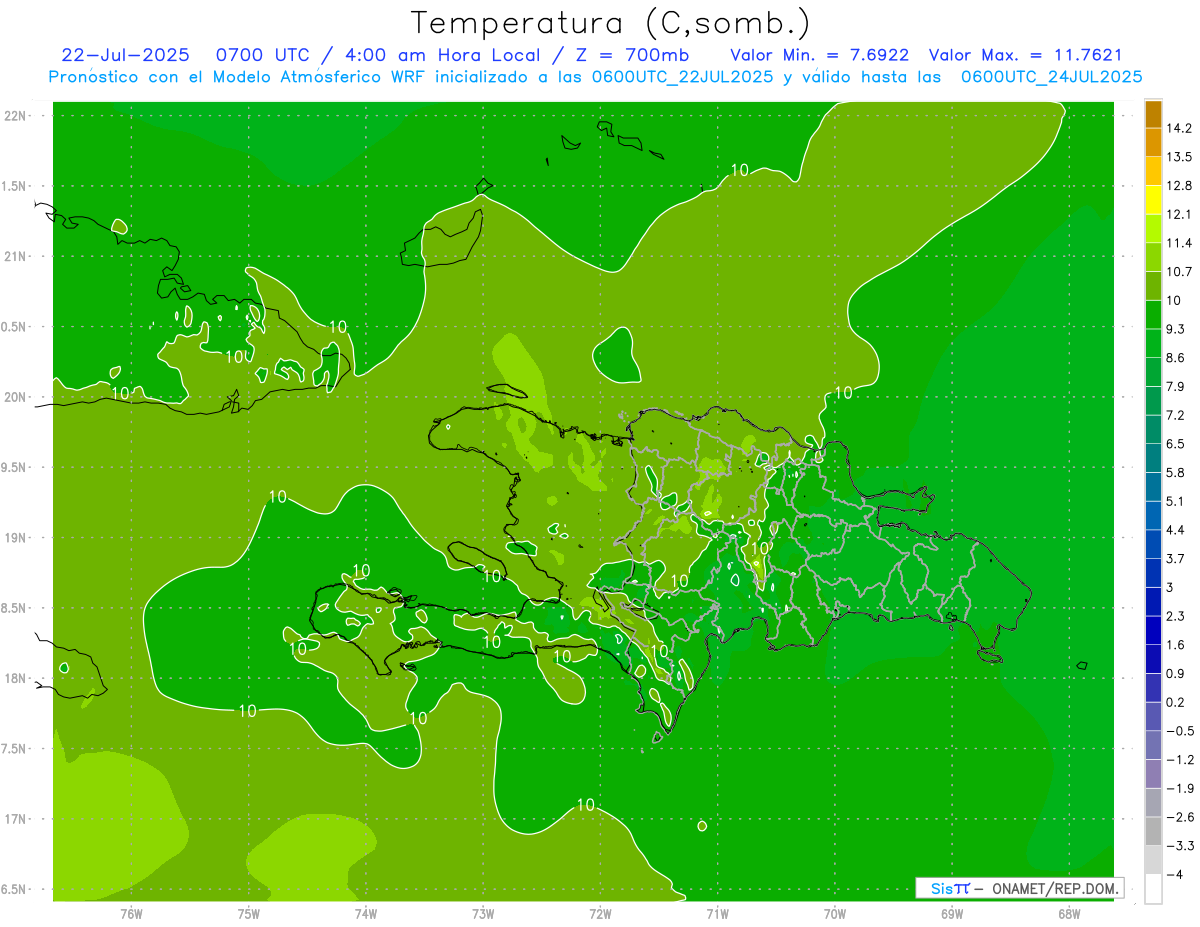Screen dimensions: 1200x927
Task: Click the colorbar band between 10 and 10.7
Action: [x=1153, y=286]
